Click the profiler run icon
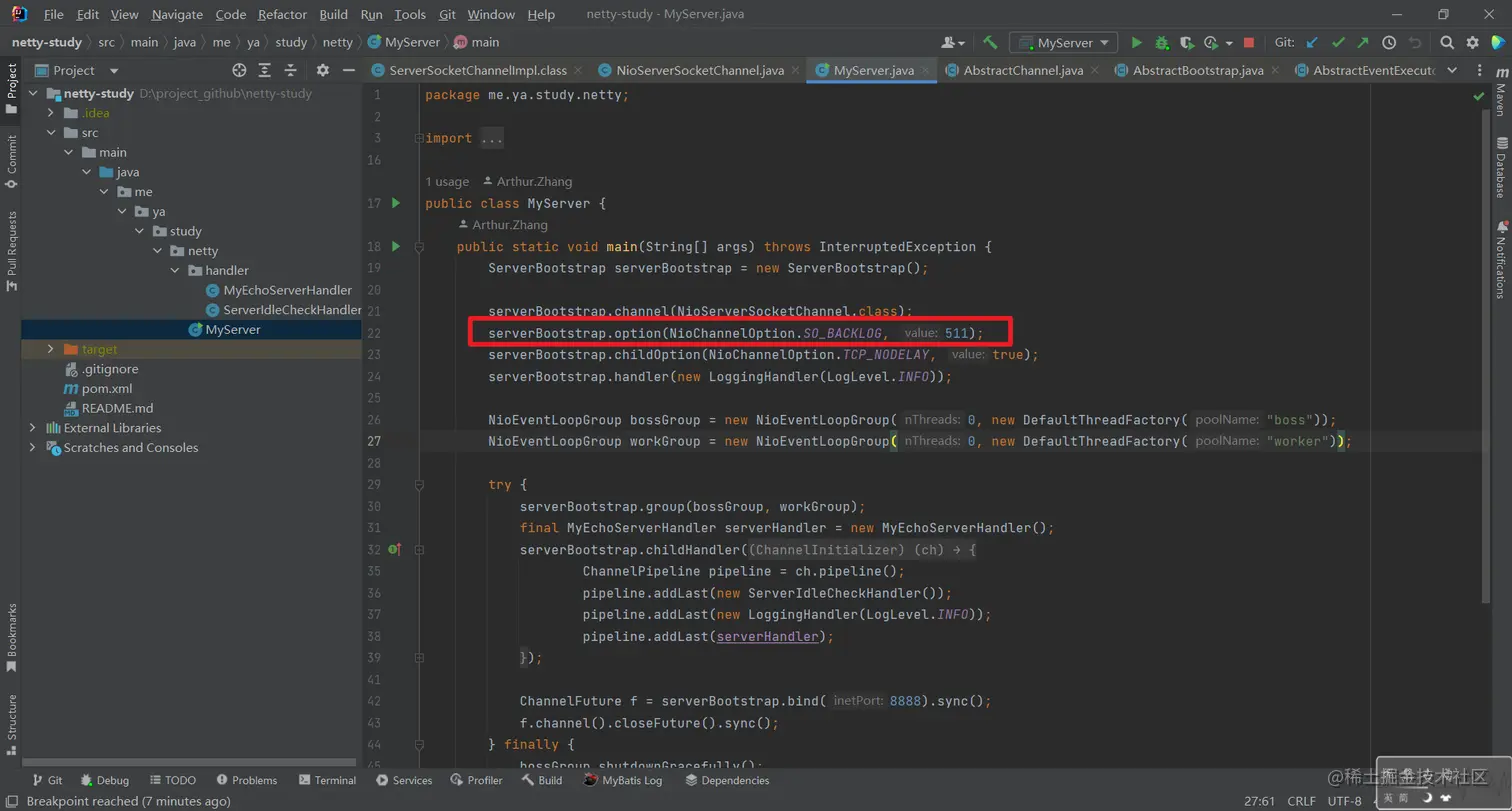1512x811 pixels. (x=1211, y=43)
